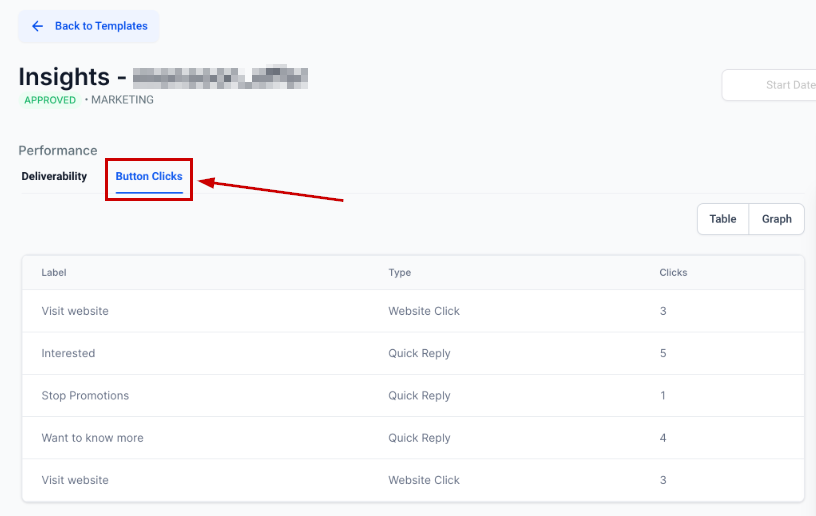Click the first Visit website row label
The height and width of the screenshot is (516, 816).
pos(75,311)
